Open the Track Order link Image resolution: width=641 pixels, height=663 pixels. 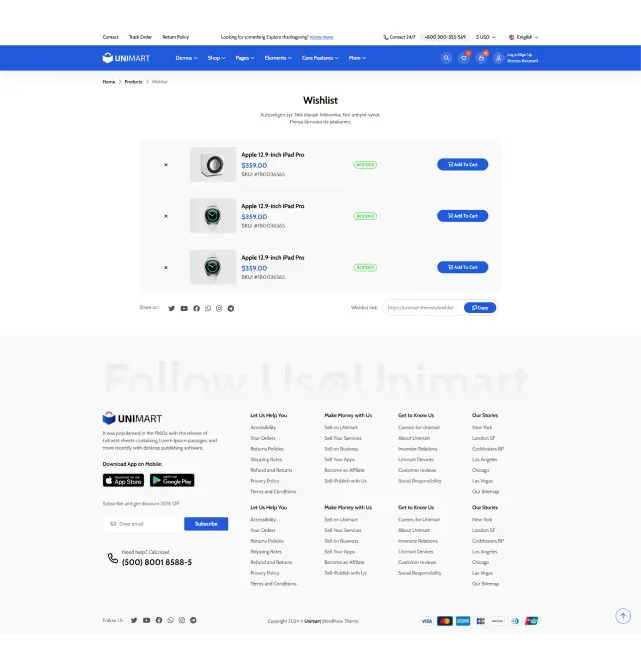[x=140, y=37]
